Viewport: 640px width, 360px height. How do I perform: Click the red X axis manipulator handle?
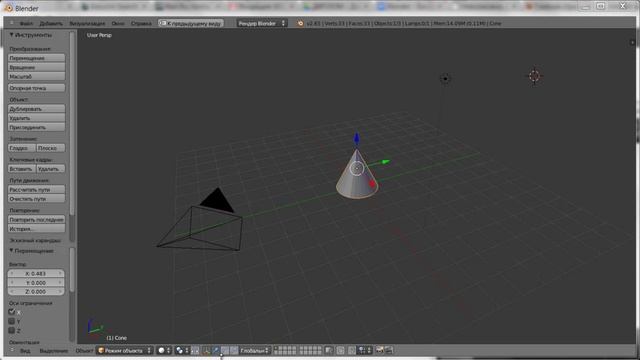[x=372, y=184]
